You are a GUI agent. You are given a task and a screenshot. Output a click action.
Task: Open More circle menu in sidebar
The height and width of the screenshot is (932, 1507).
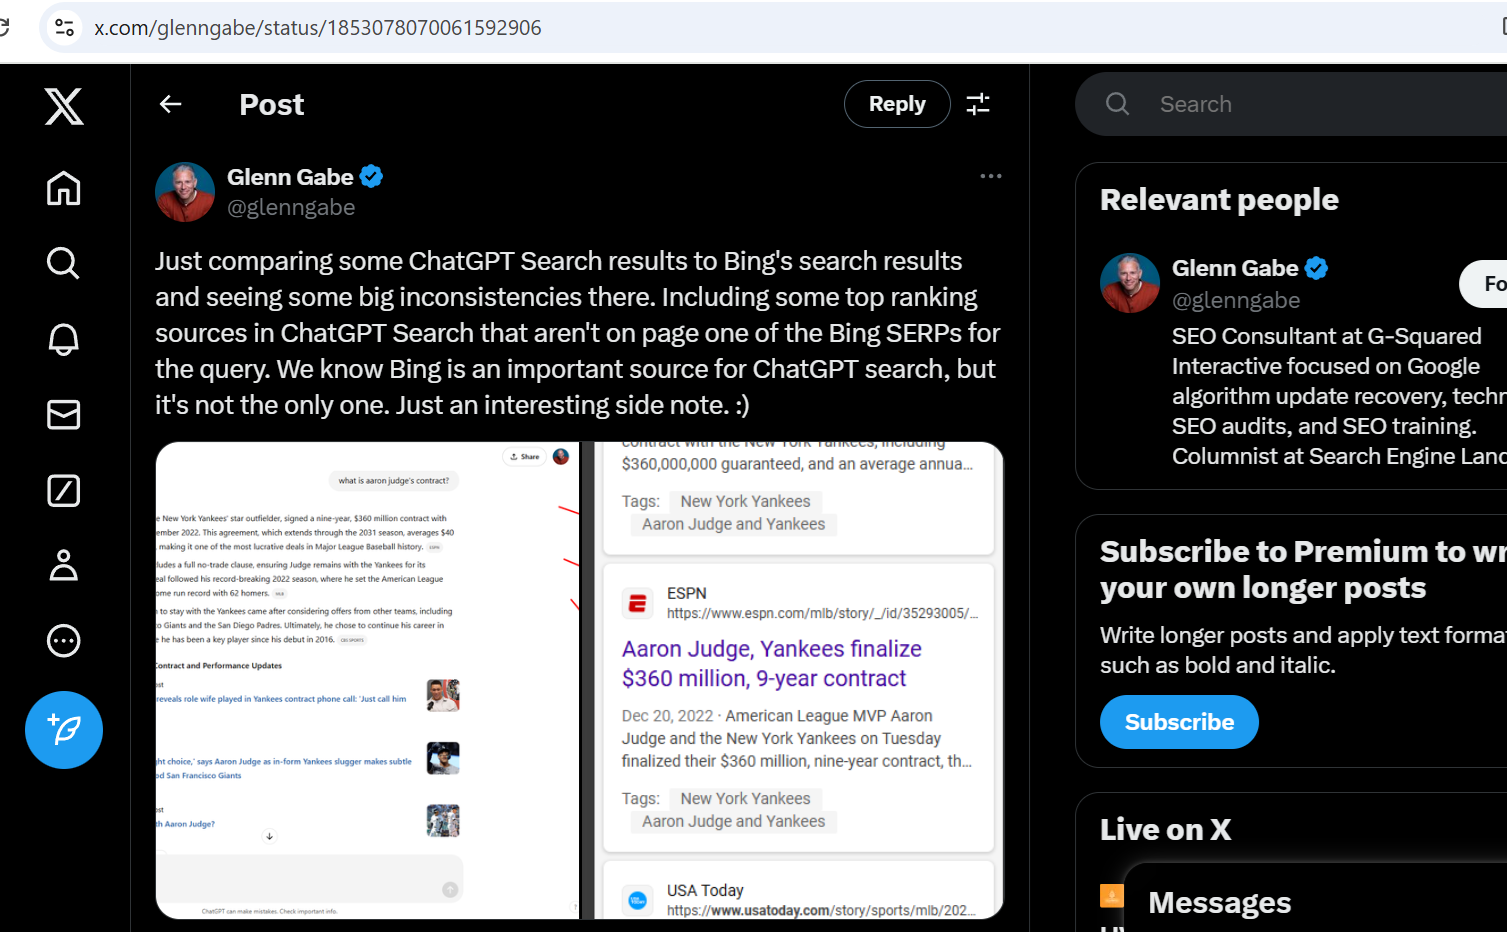[x=64, y=640]
